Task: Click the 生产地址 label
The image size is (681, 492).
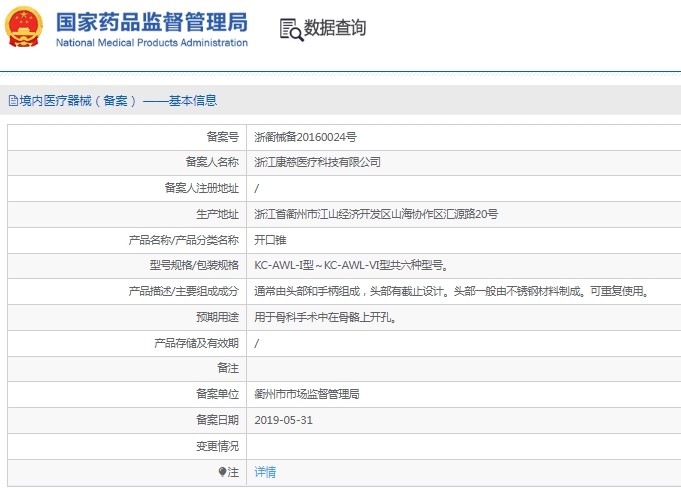Action: coord(218,214)
